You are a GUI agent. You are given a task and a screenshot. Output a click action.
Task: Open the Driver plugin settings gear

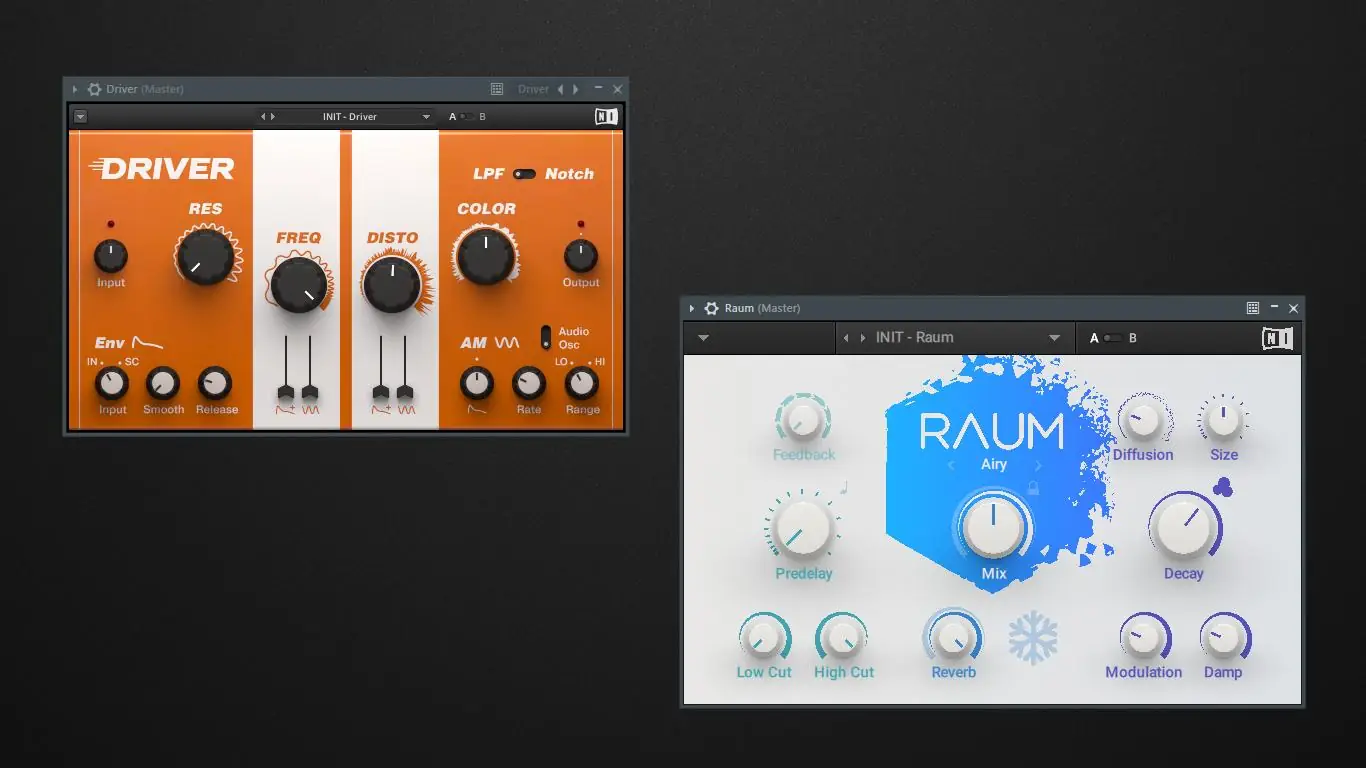tap(95, 89)
